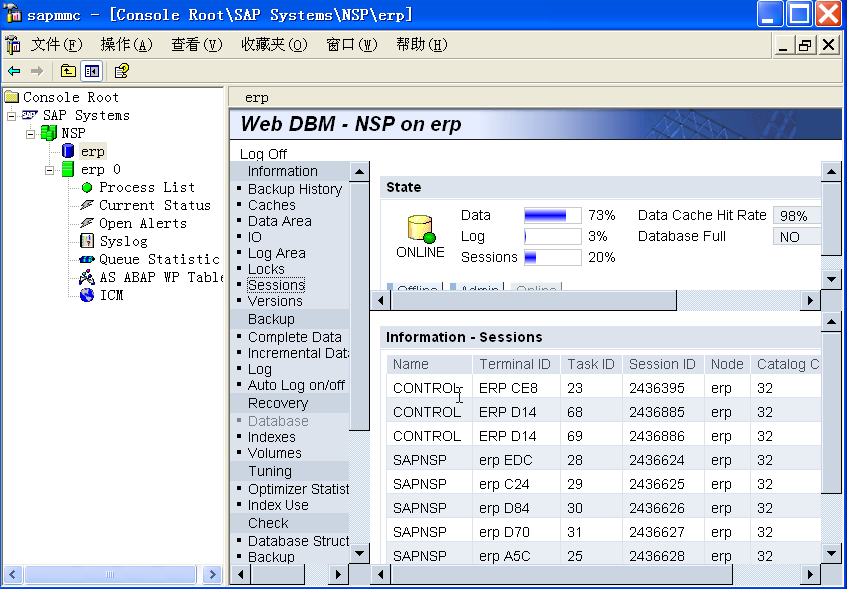The width and height of the screenshot is (847, 589).
Task: Click the ONLINE database cylinder icon
Action: tap(420, 228)
